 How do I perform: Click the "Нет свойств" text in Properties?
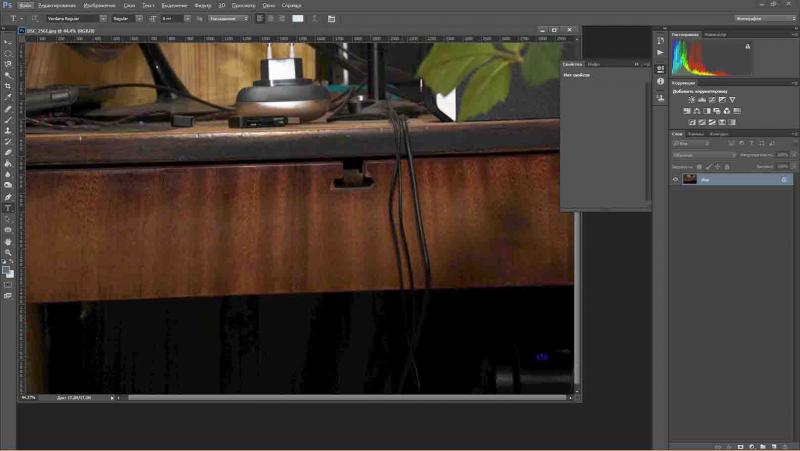click(x=577, y=75)
